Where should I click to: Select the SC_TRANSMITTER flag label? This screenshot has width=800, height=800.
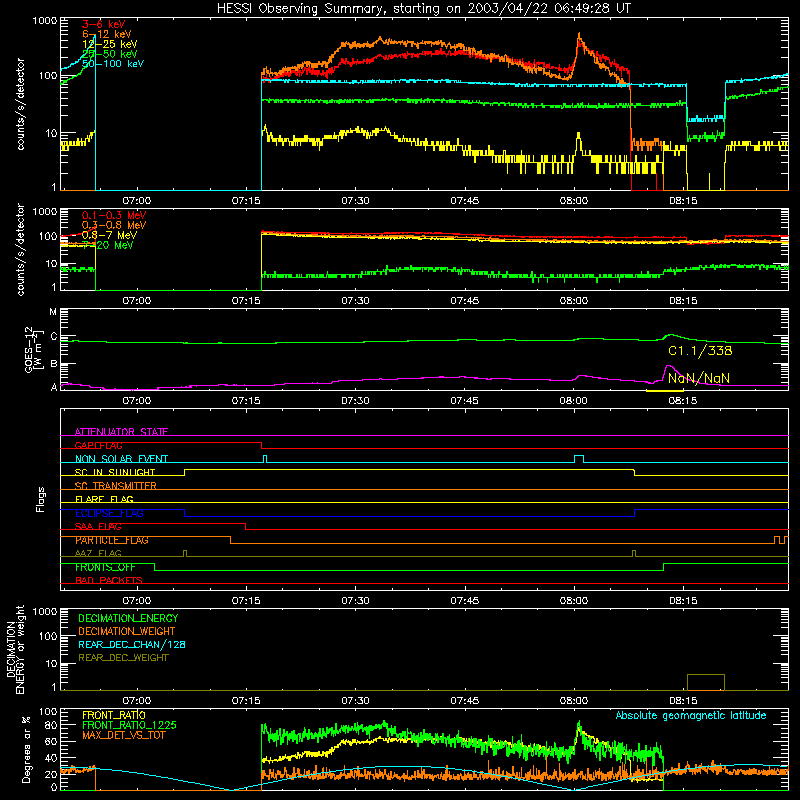tap(115, 486)
